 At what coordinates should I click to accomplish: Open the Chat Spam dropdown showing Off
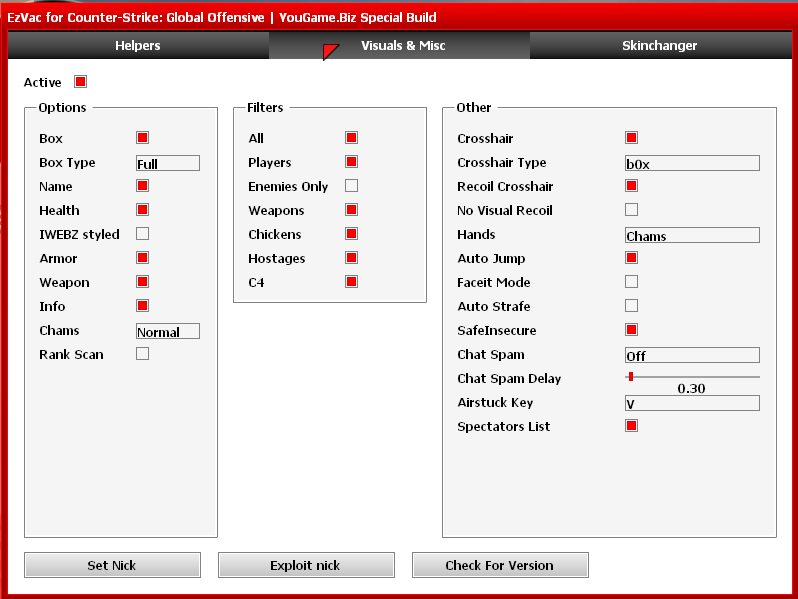click(x=692, y=355)
